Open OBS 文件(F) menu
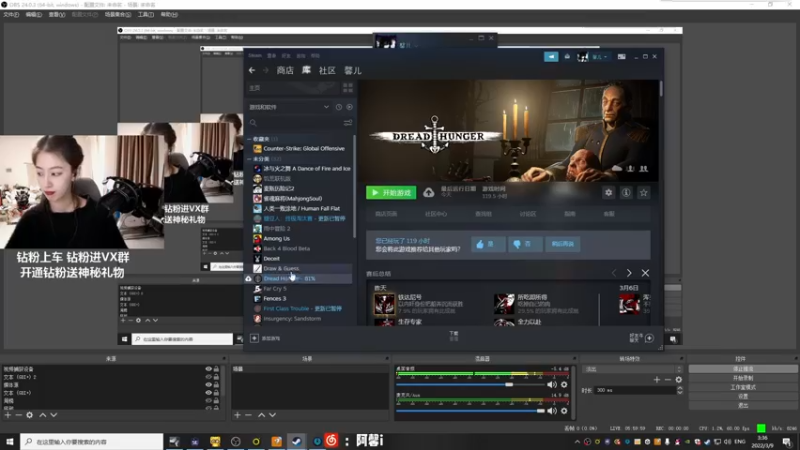 pos(11,15)
